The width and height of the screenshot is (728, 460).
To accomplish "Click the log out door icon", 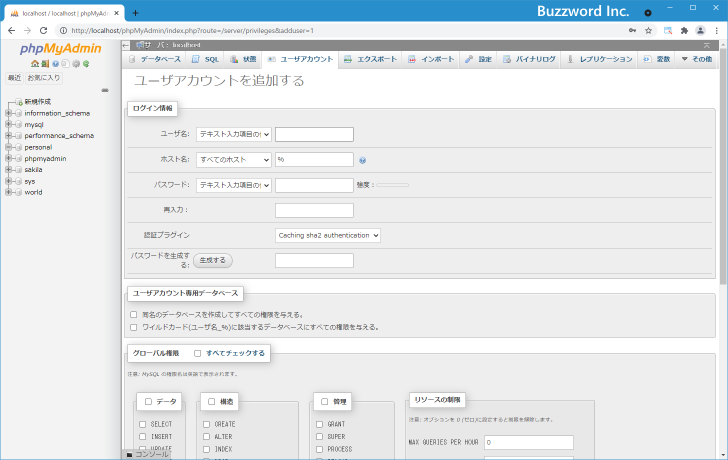I will point(45,64).
